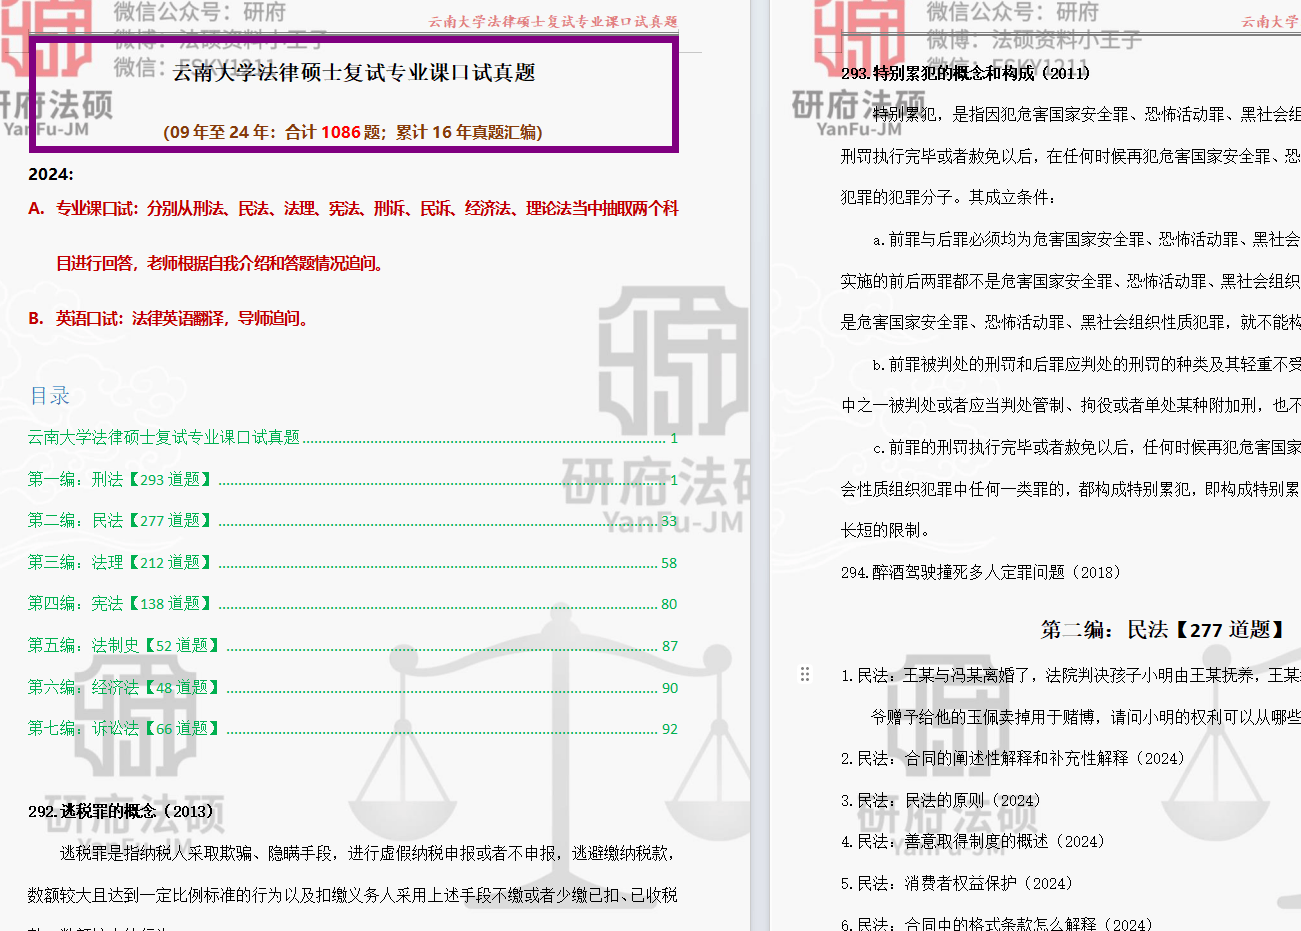Jump to 第二编：民法【277道题】 in contents
Viewport: 1301px width, 931px height.
[353, 520]
